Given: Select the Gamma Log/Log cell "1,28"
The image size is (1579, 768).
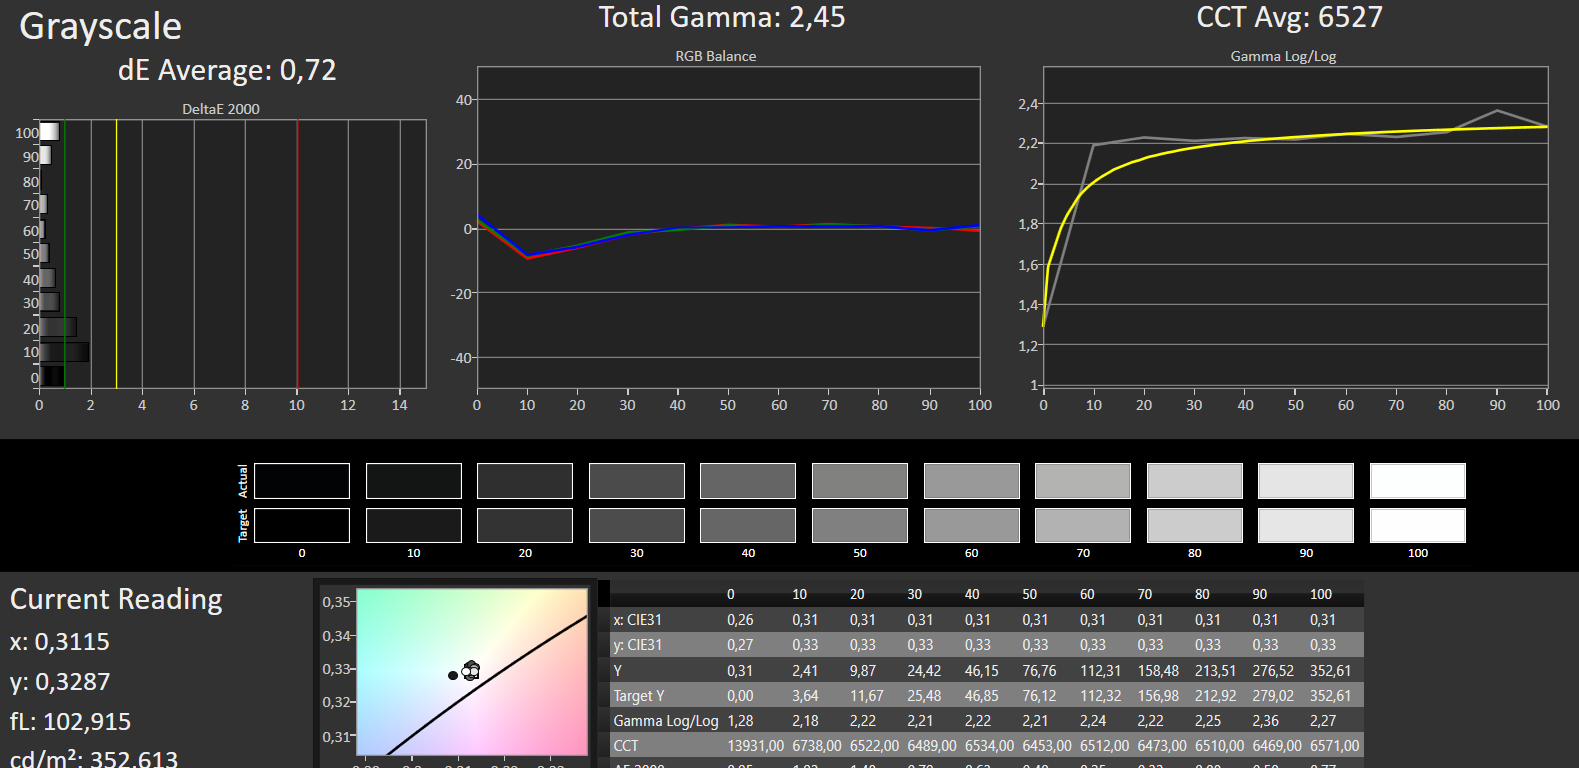Looking at the screenshot, I should coord(740,721).
